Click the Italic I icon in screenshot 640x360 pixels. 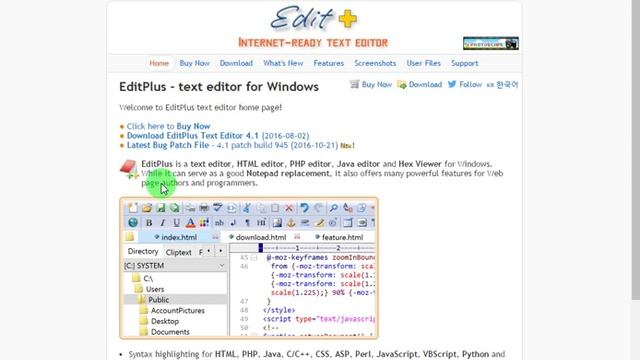point(162,223)
